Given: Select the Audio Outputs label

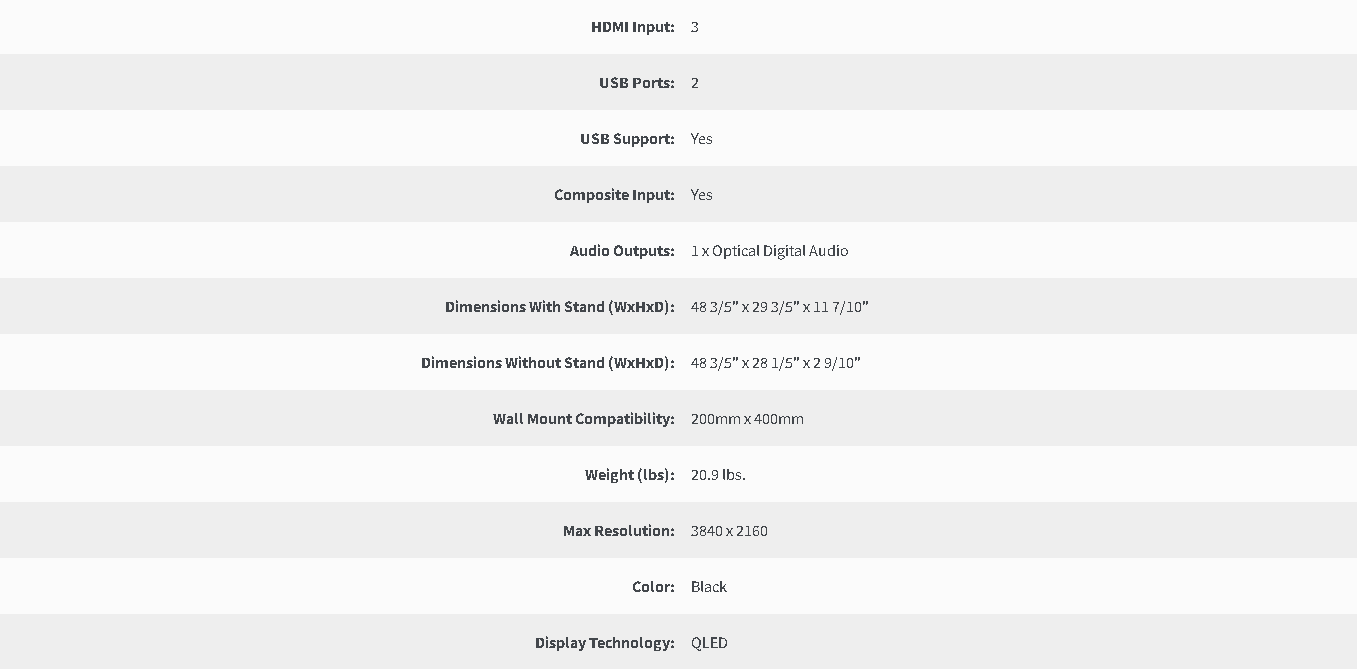Looking at the screenshot, I should [622, 251].
